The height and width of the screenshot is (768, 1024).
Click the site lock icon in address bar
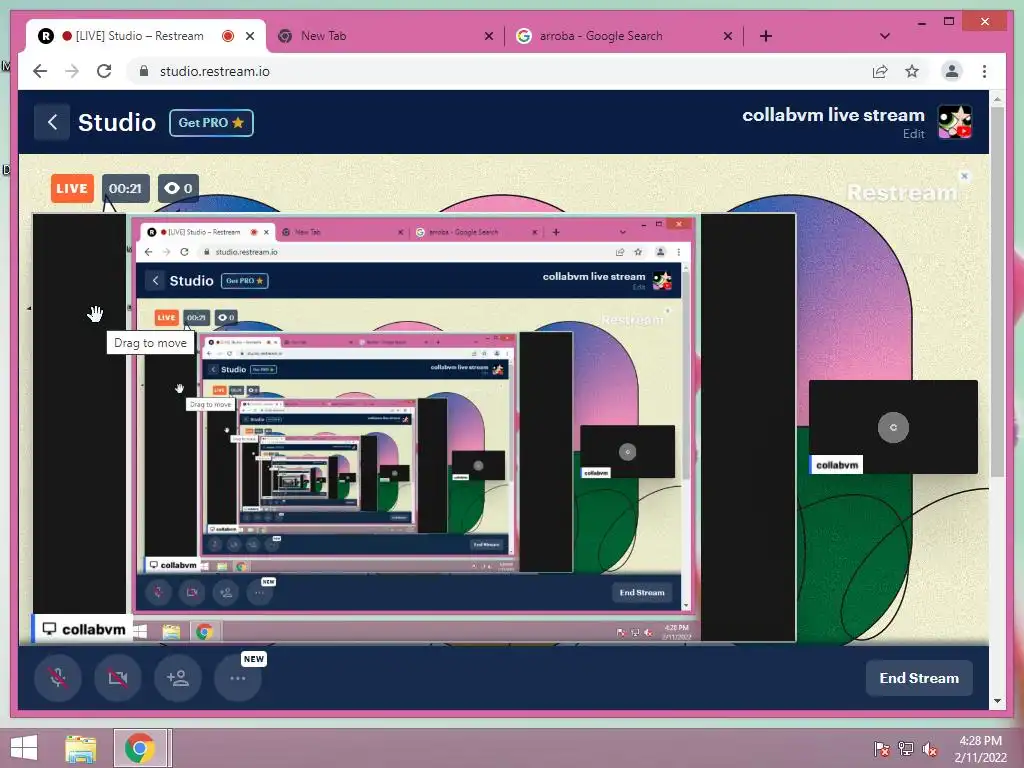pos(144,71)
